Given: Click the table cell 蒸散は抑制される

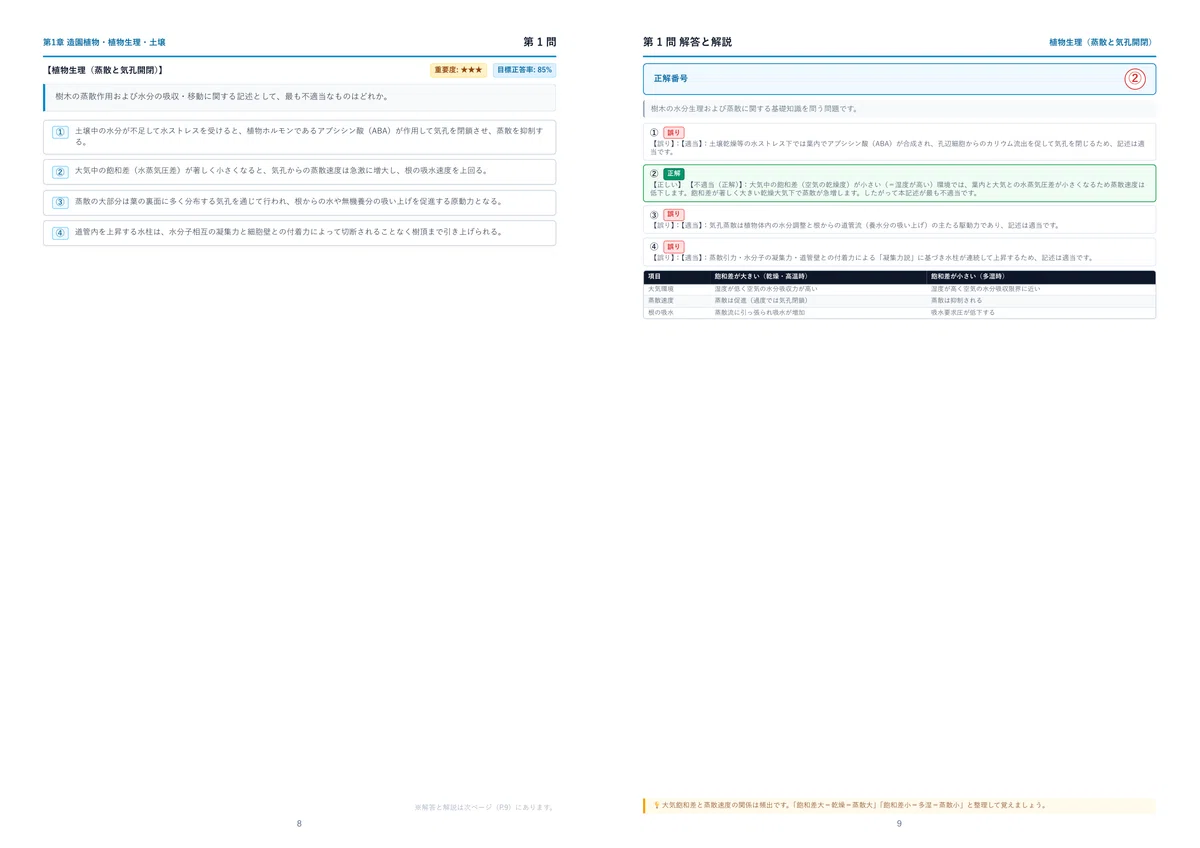Looking at the screenshot, I should (956, 300).
